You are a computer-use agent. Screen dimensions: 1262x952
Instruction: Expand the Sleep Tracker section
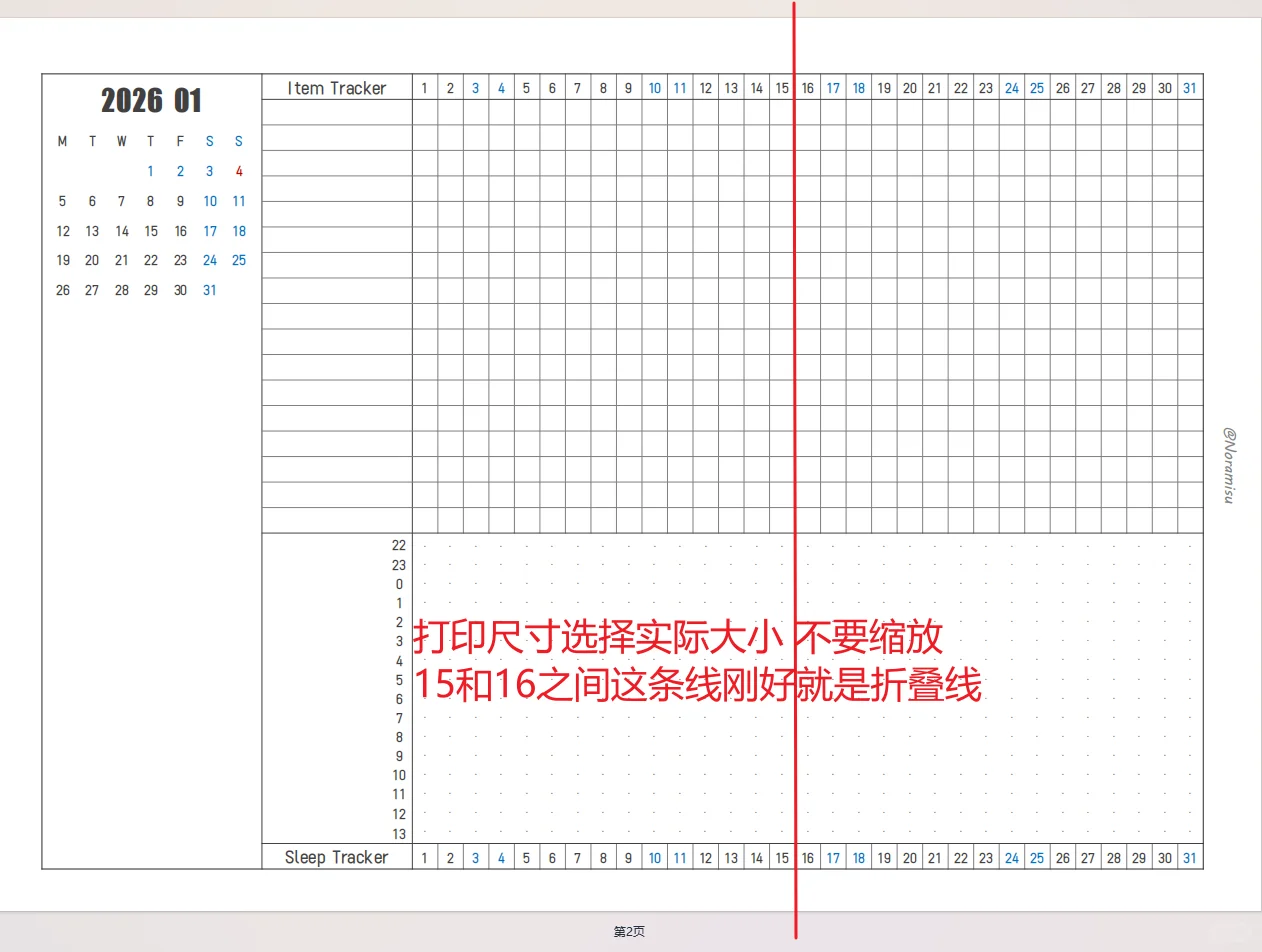click(338, 857)
